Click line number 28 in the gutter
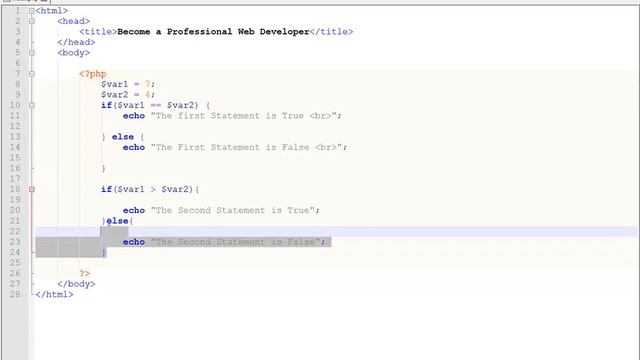This screenshot has width=640, height=360. 15,294
